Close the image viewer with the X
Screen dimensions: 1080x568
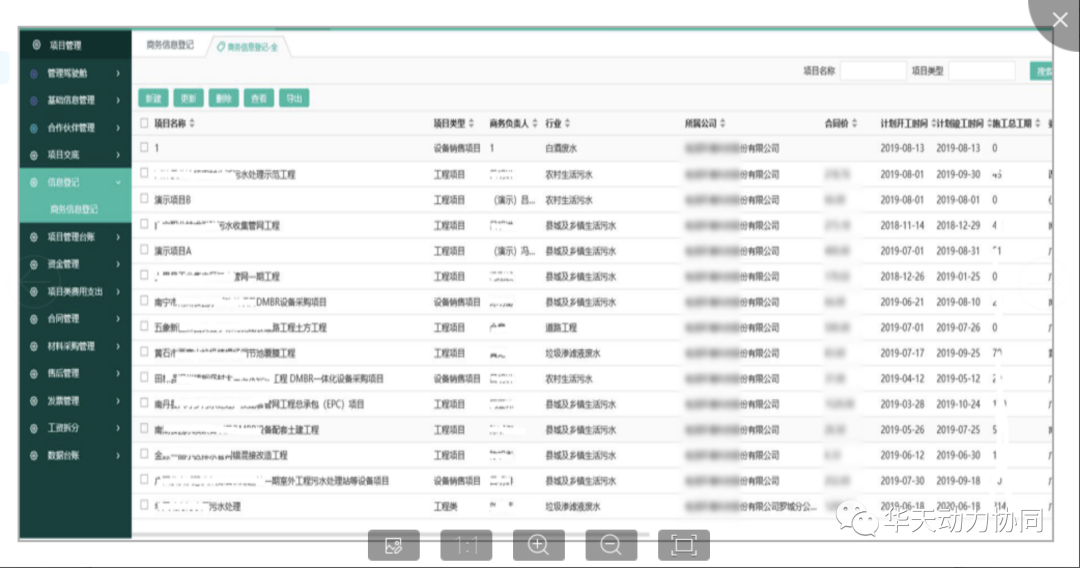click(1059, 20)
